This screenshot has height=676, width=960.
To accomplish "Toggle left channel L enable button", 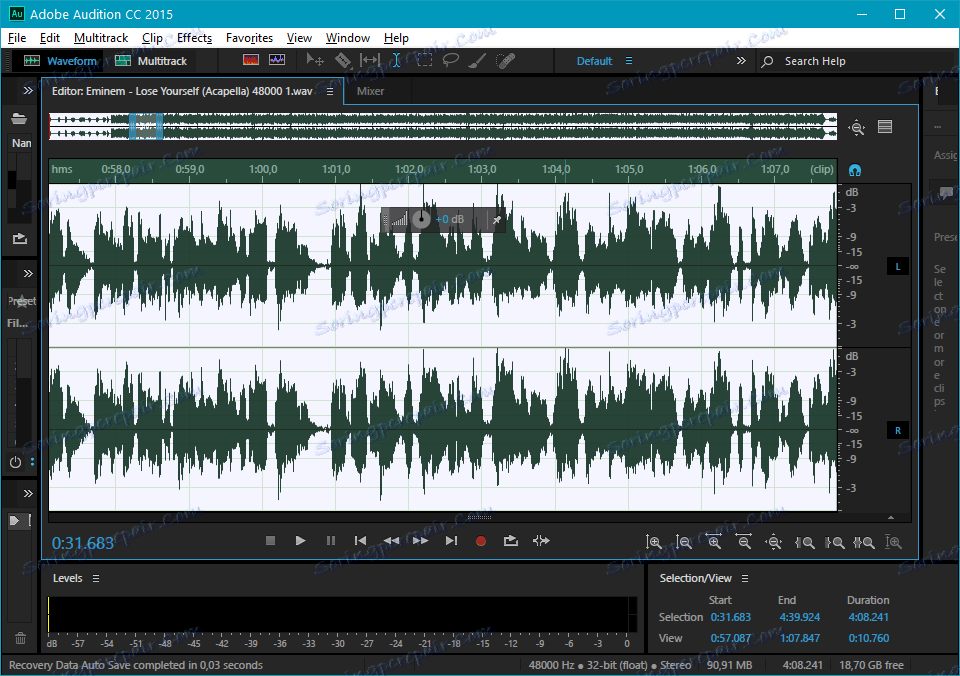I will (897, 267).
